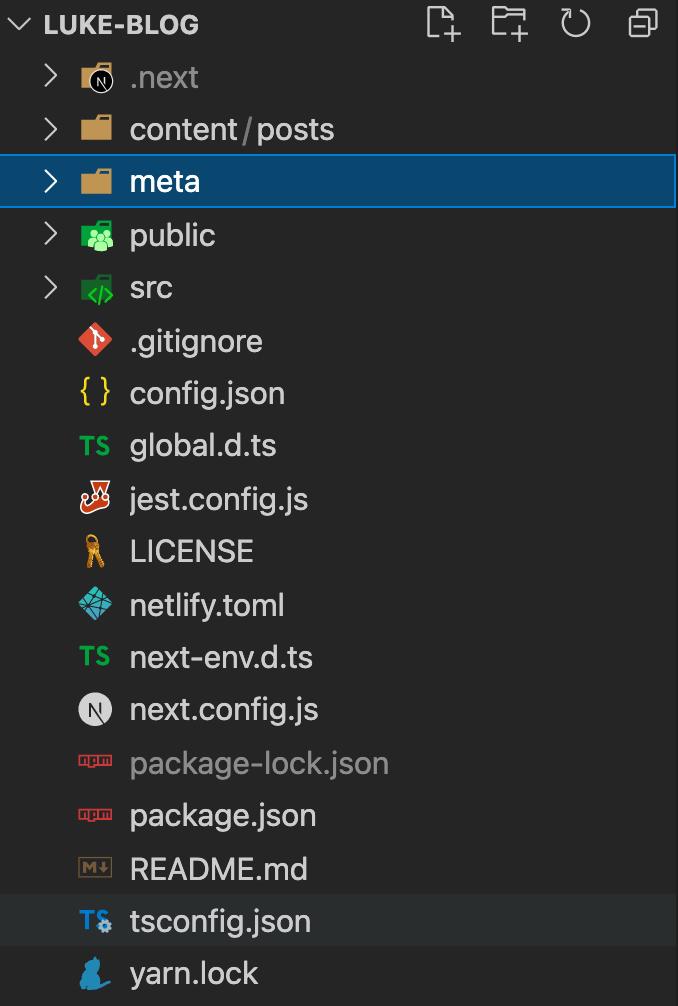678x1006 pixels.
Task: Expand the src folder arrow
Action: point(51,287)
